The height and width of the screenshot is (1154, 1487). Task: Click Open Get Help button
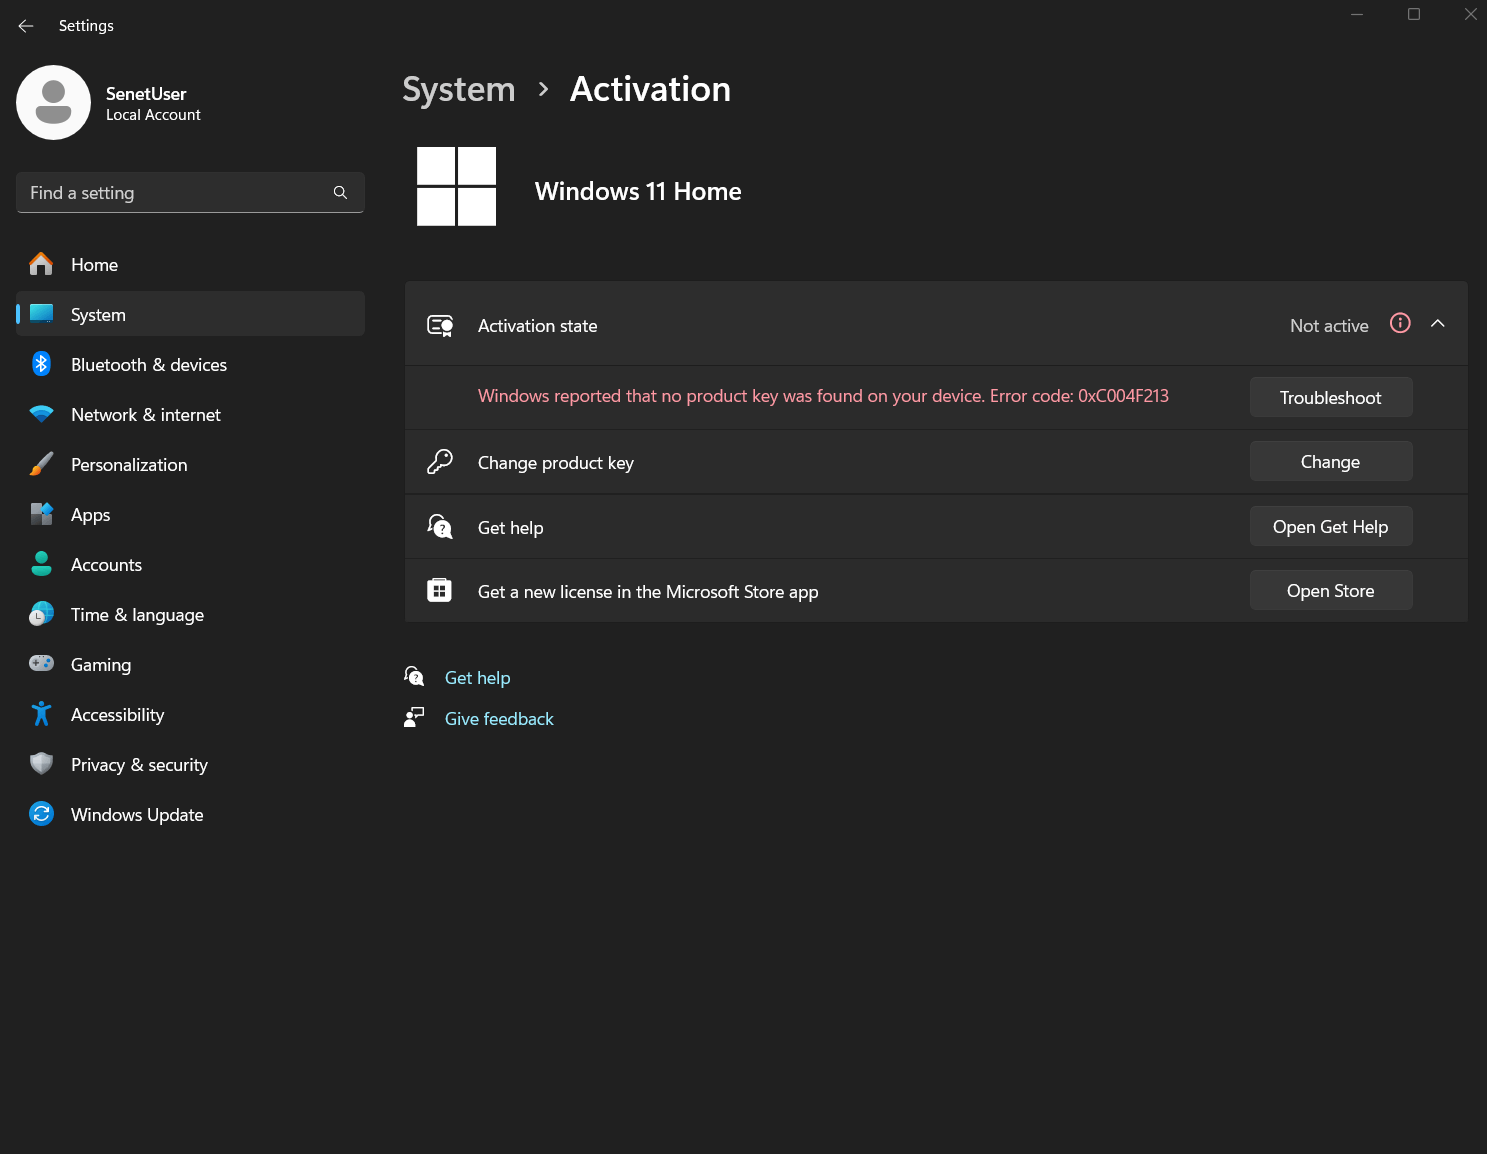pos(1331,526)
